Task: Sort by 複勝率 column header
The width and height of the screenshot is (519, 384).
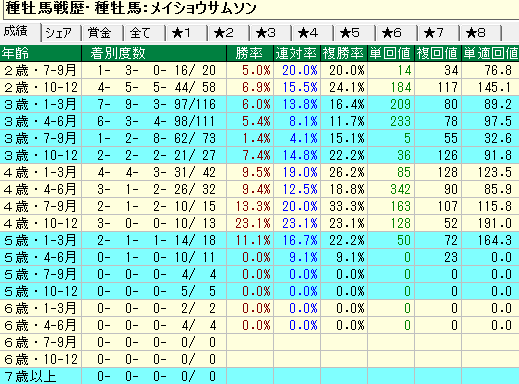Action: click(344, 53)
